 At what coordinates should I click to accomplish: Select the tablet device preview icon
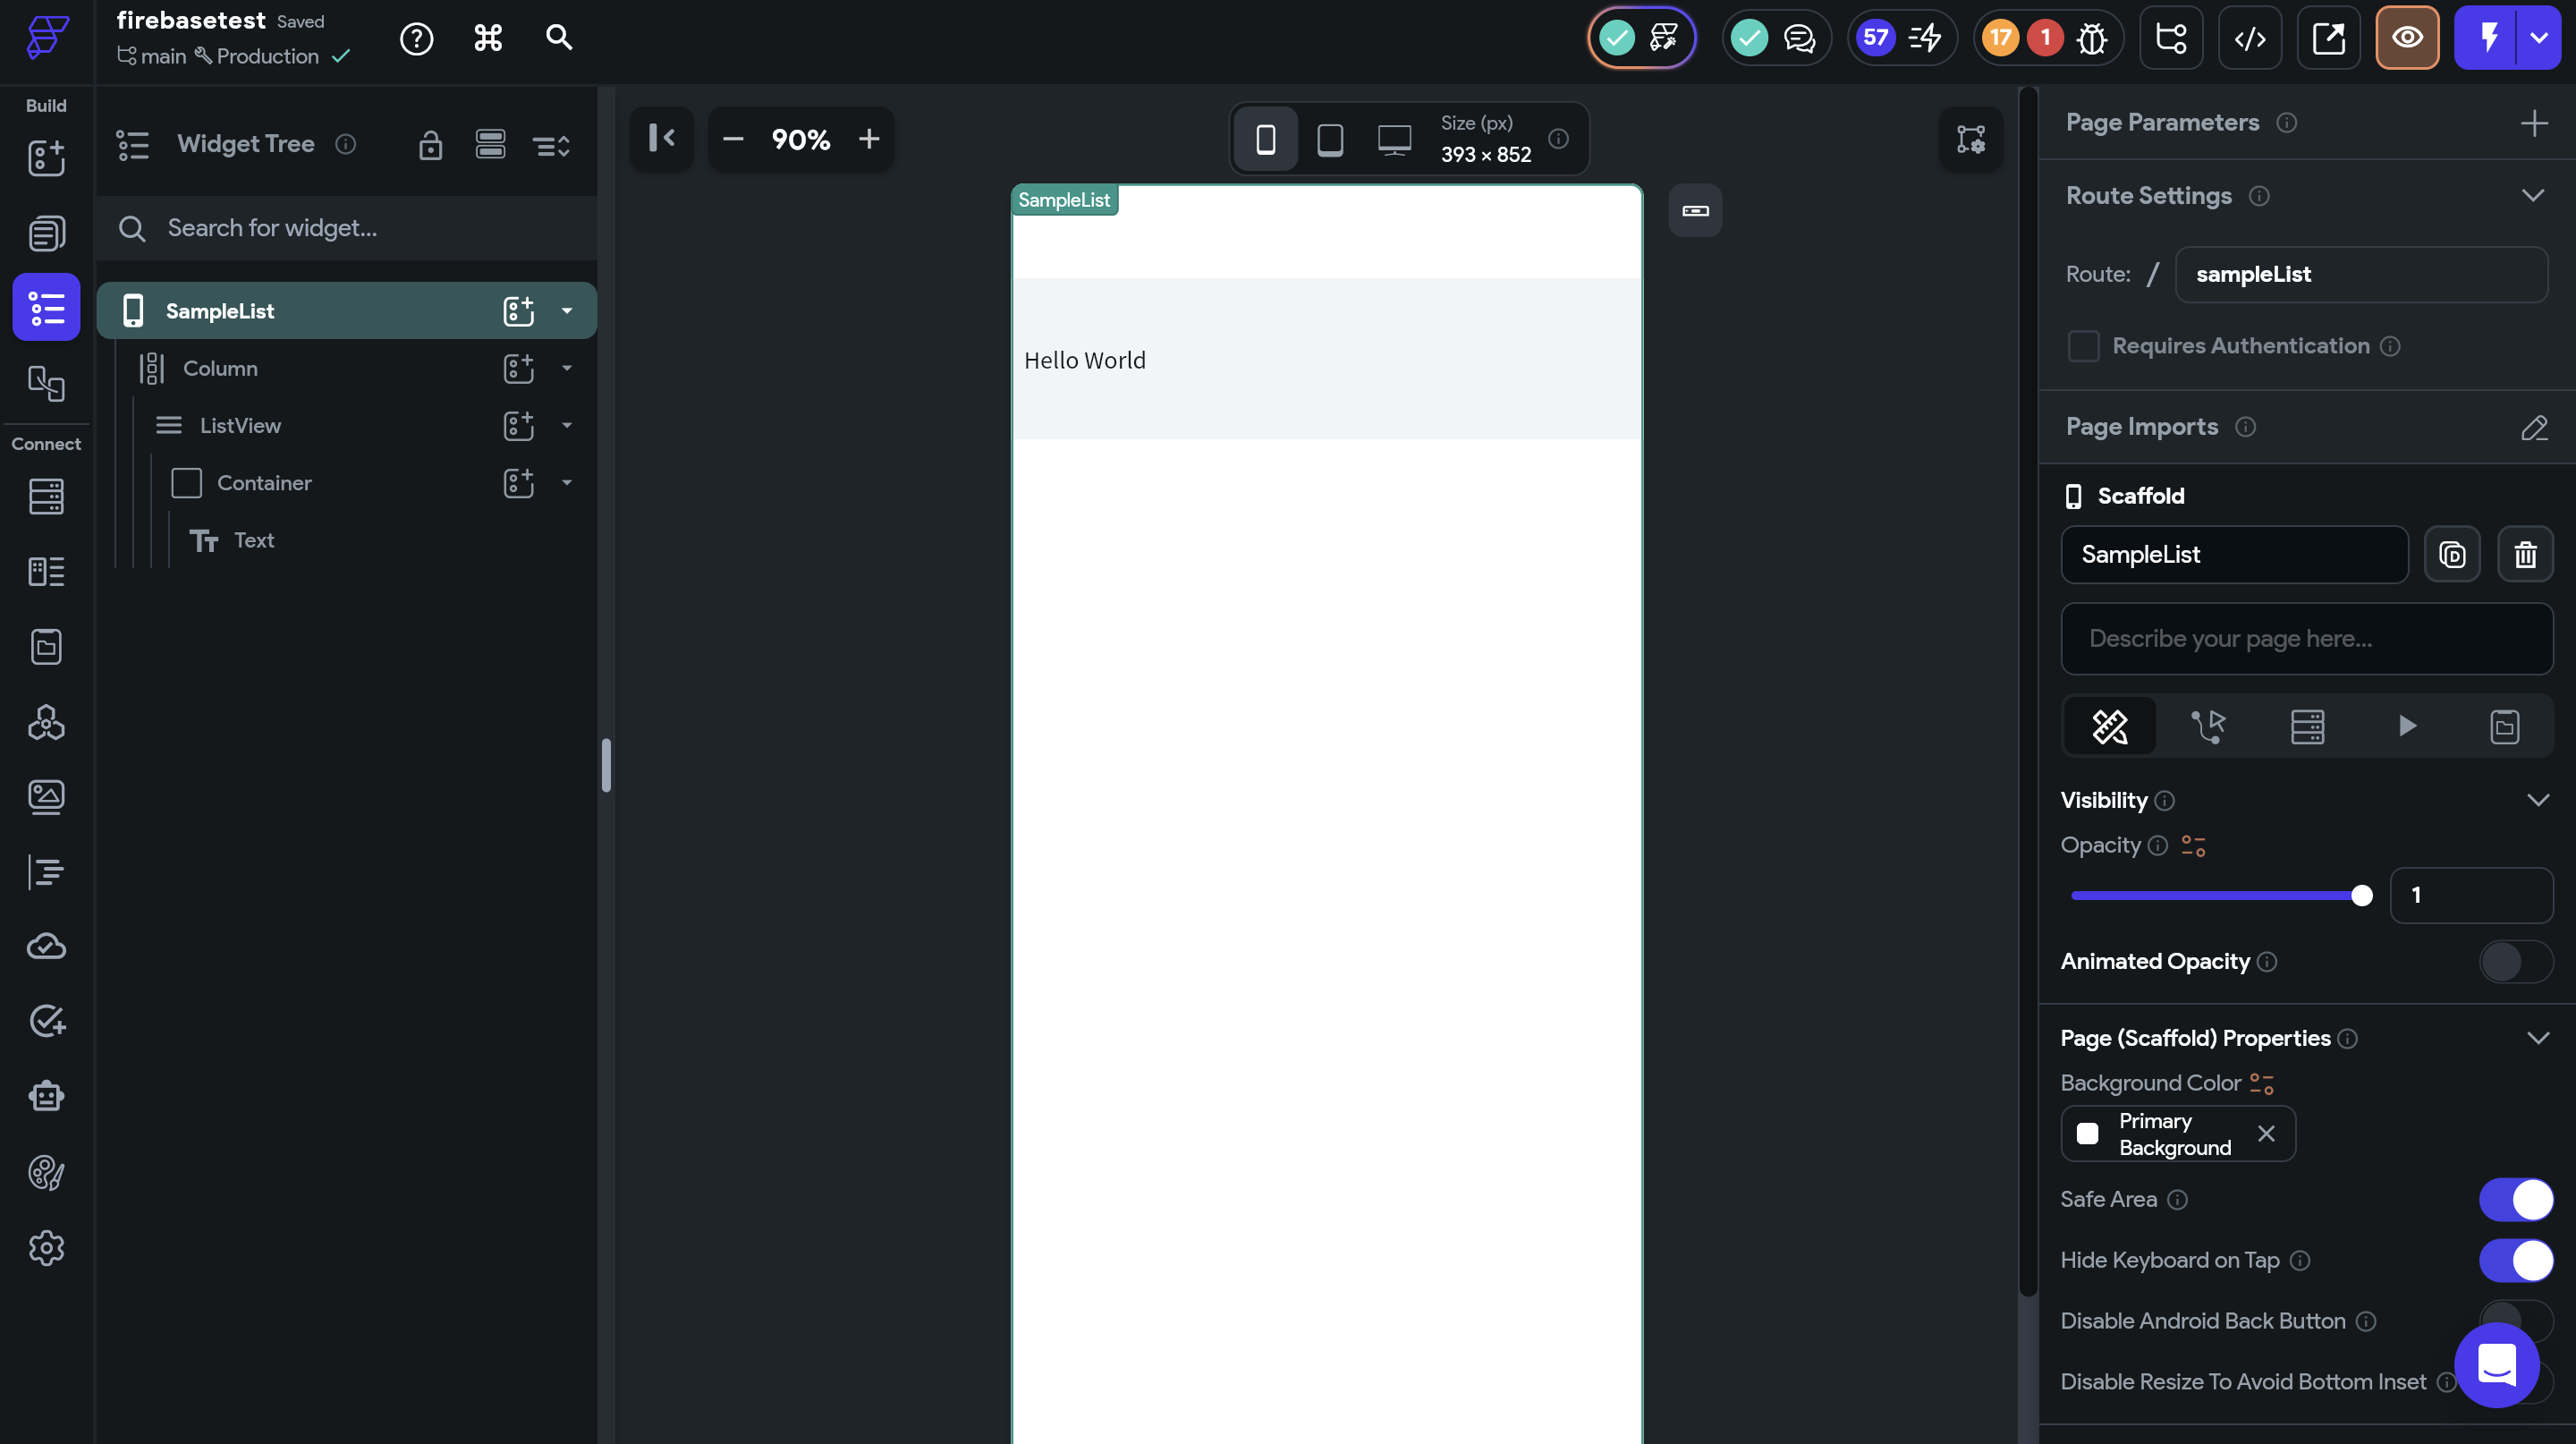pos(1329,139)
